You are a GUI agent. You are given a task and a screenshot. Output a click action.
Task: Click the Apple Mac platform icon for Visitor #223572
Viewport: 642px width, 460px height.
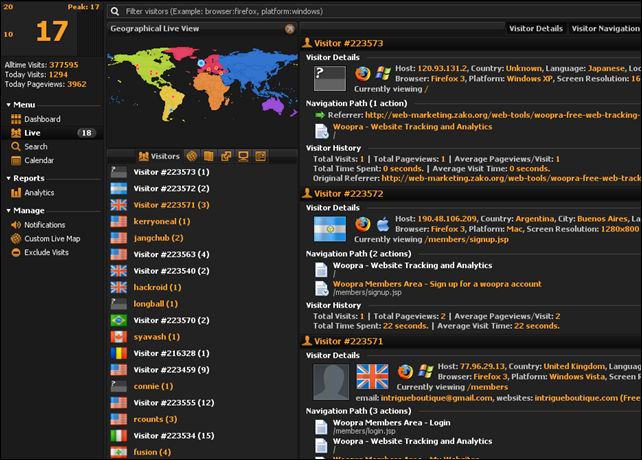click(x=383, y=224)
